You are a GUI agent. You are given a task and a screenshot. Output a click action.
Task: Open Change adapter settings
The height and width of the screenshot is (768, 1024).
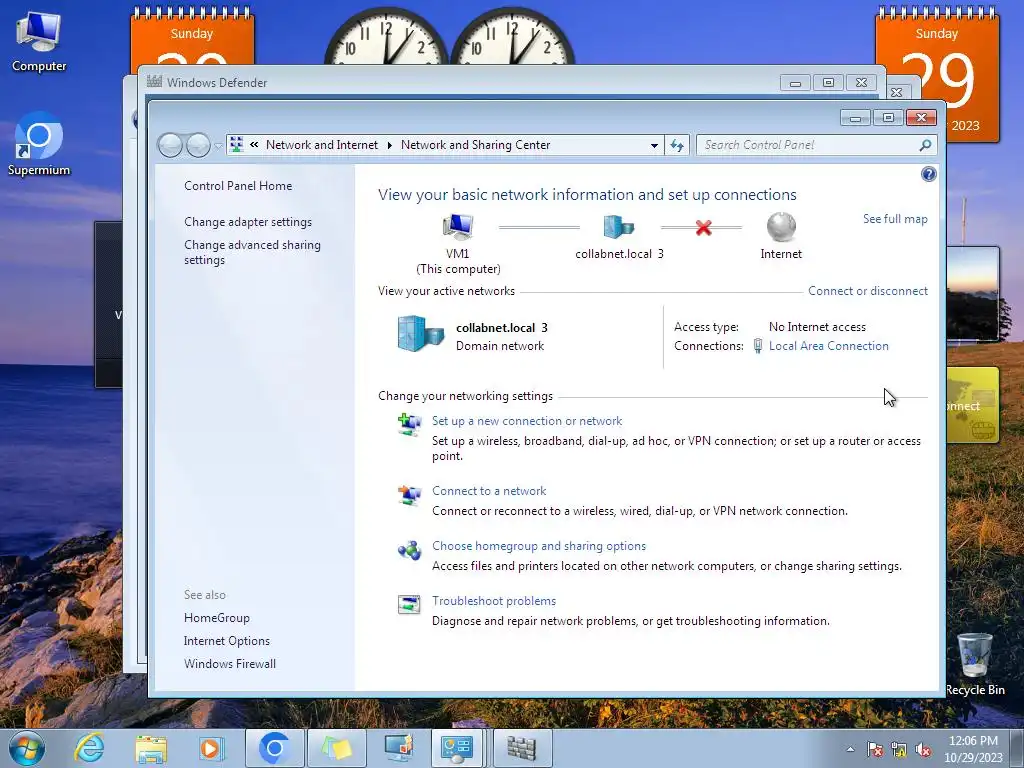(x=248, y=222)
